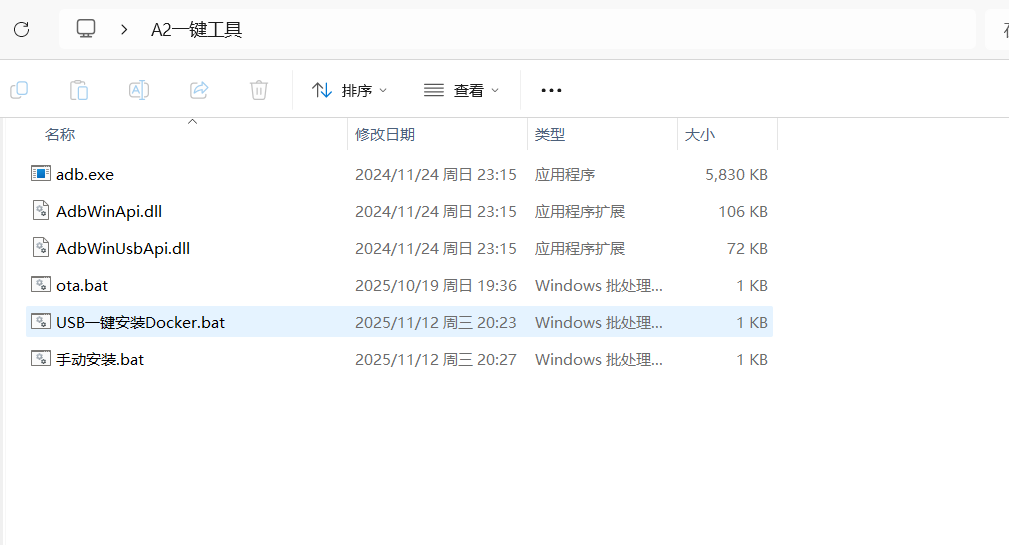
Task: Click the refresh icon in address bar
Action: click(21, 29)
